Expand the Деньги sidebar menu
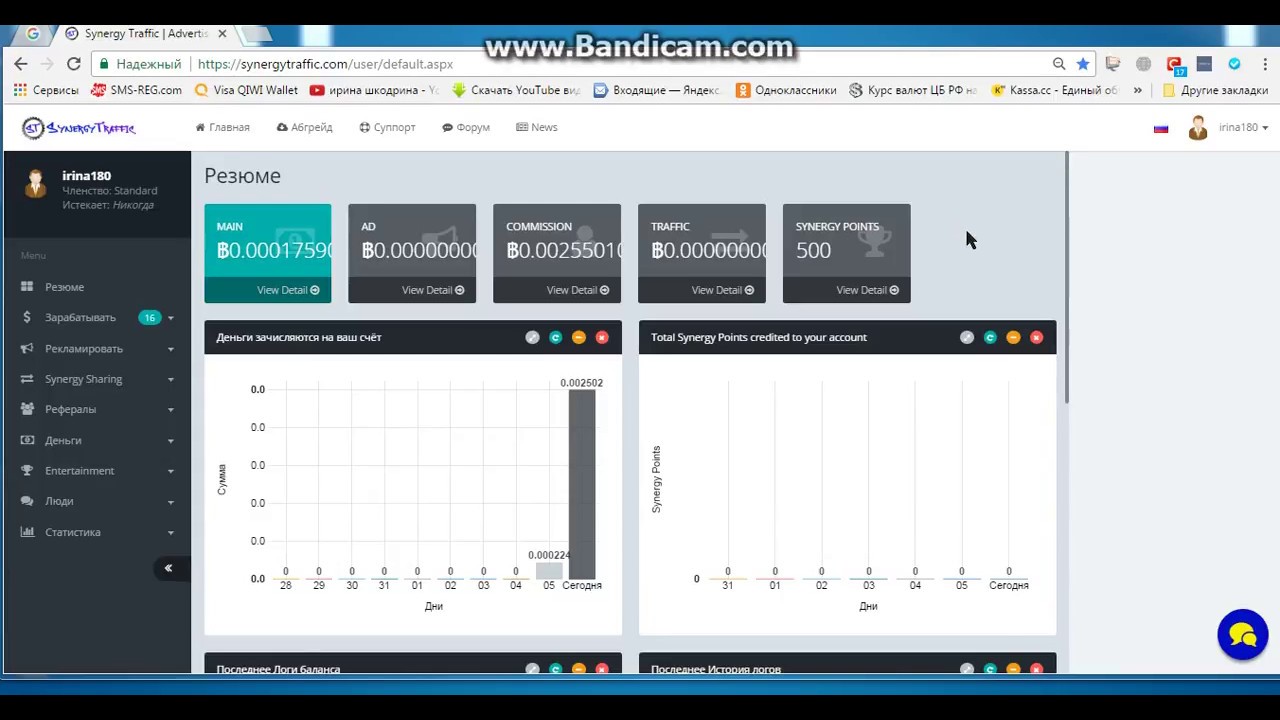 [x=96, y=440]
